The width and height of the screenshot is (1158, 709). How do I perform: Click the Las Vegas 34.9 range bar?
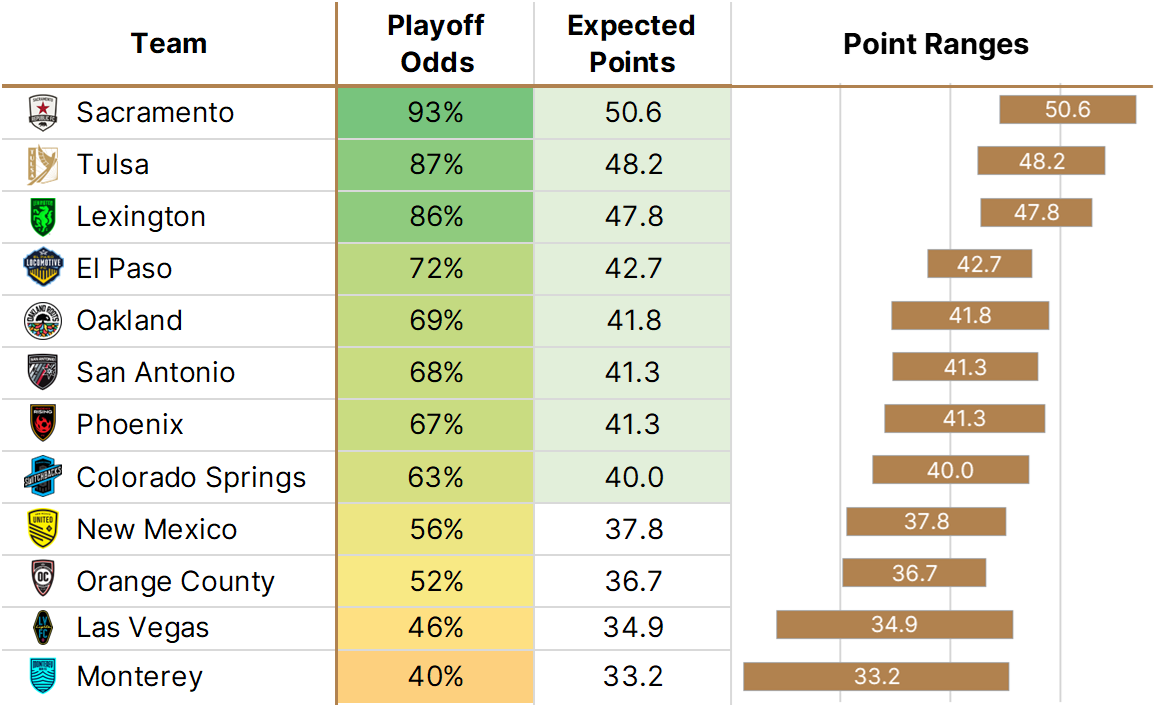pos(894,625)
